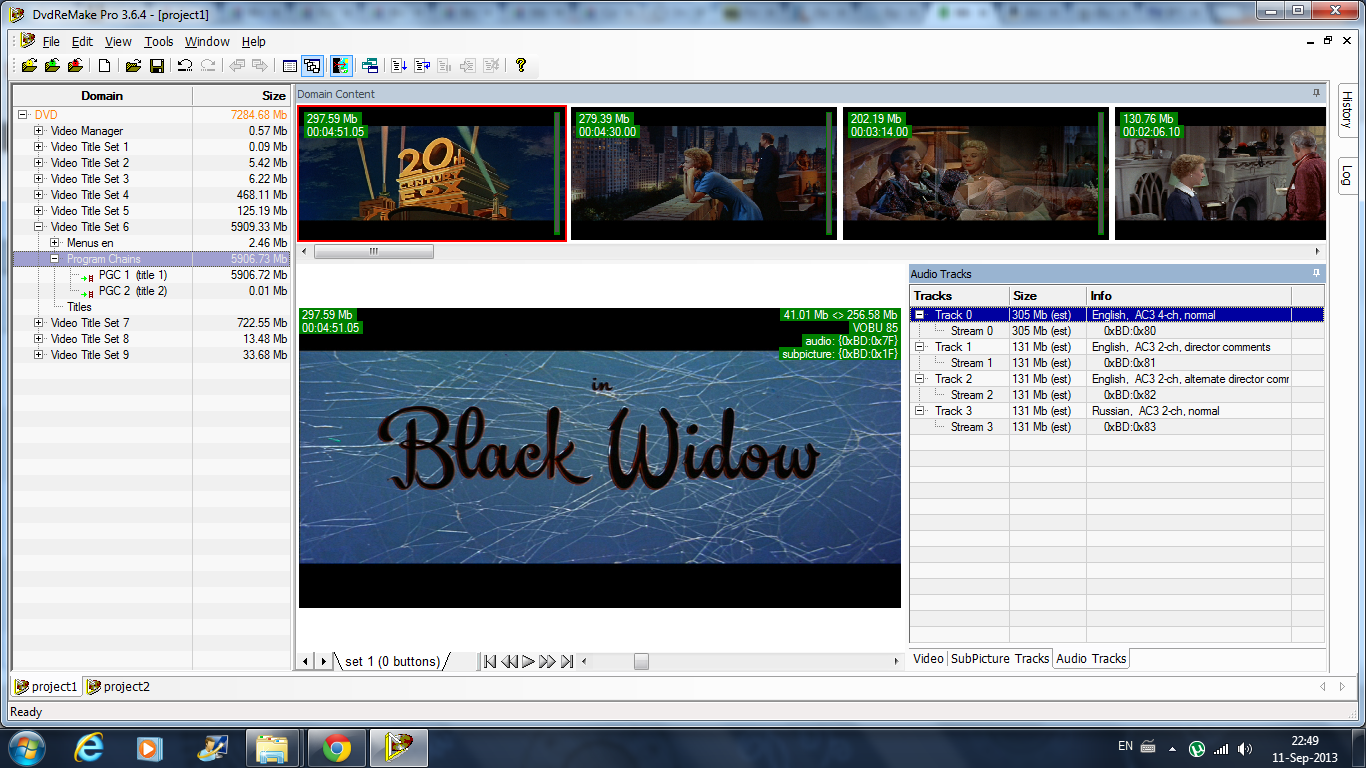Screen dimensions: 1366x768
Task: Open the History side panel
Action: click(x=1346, y=110)
